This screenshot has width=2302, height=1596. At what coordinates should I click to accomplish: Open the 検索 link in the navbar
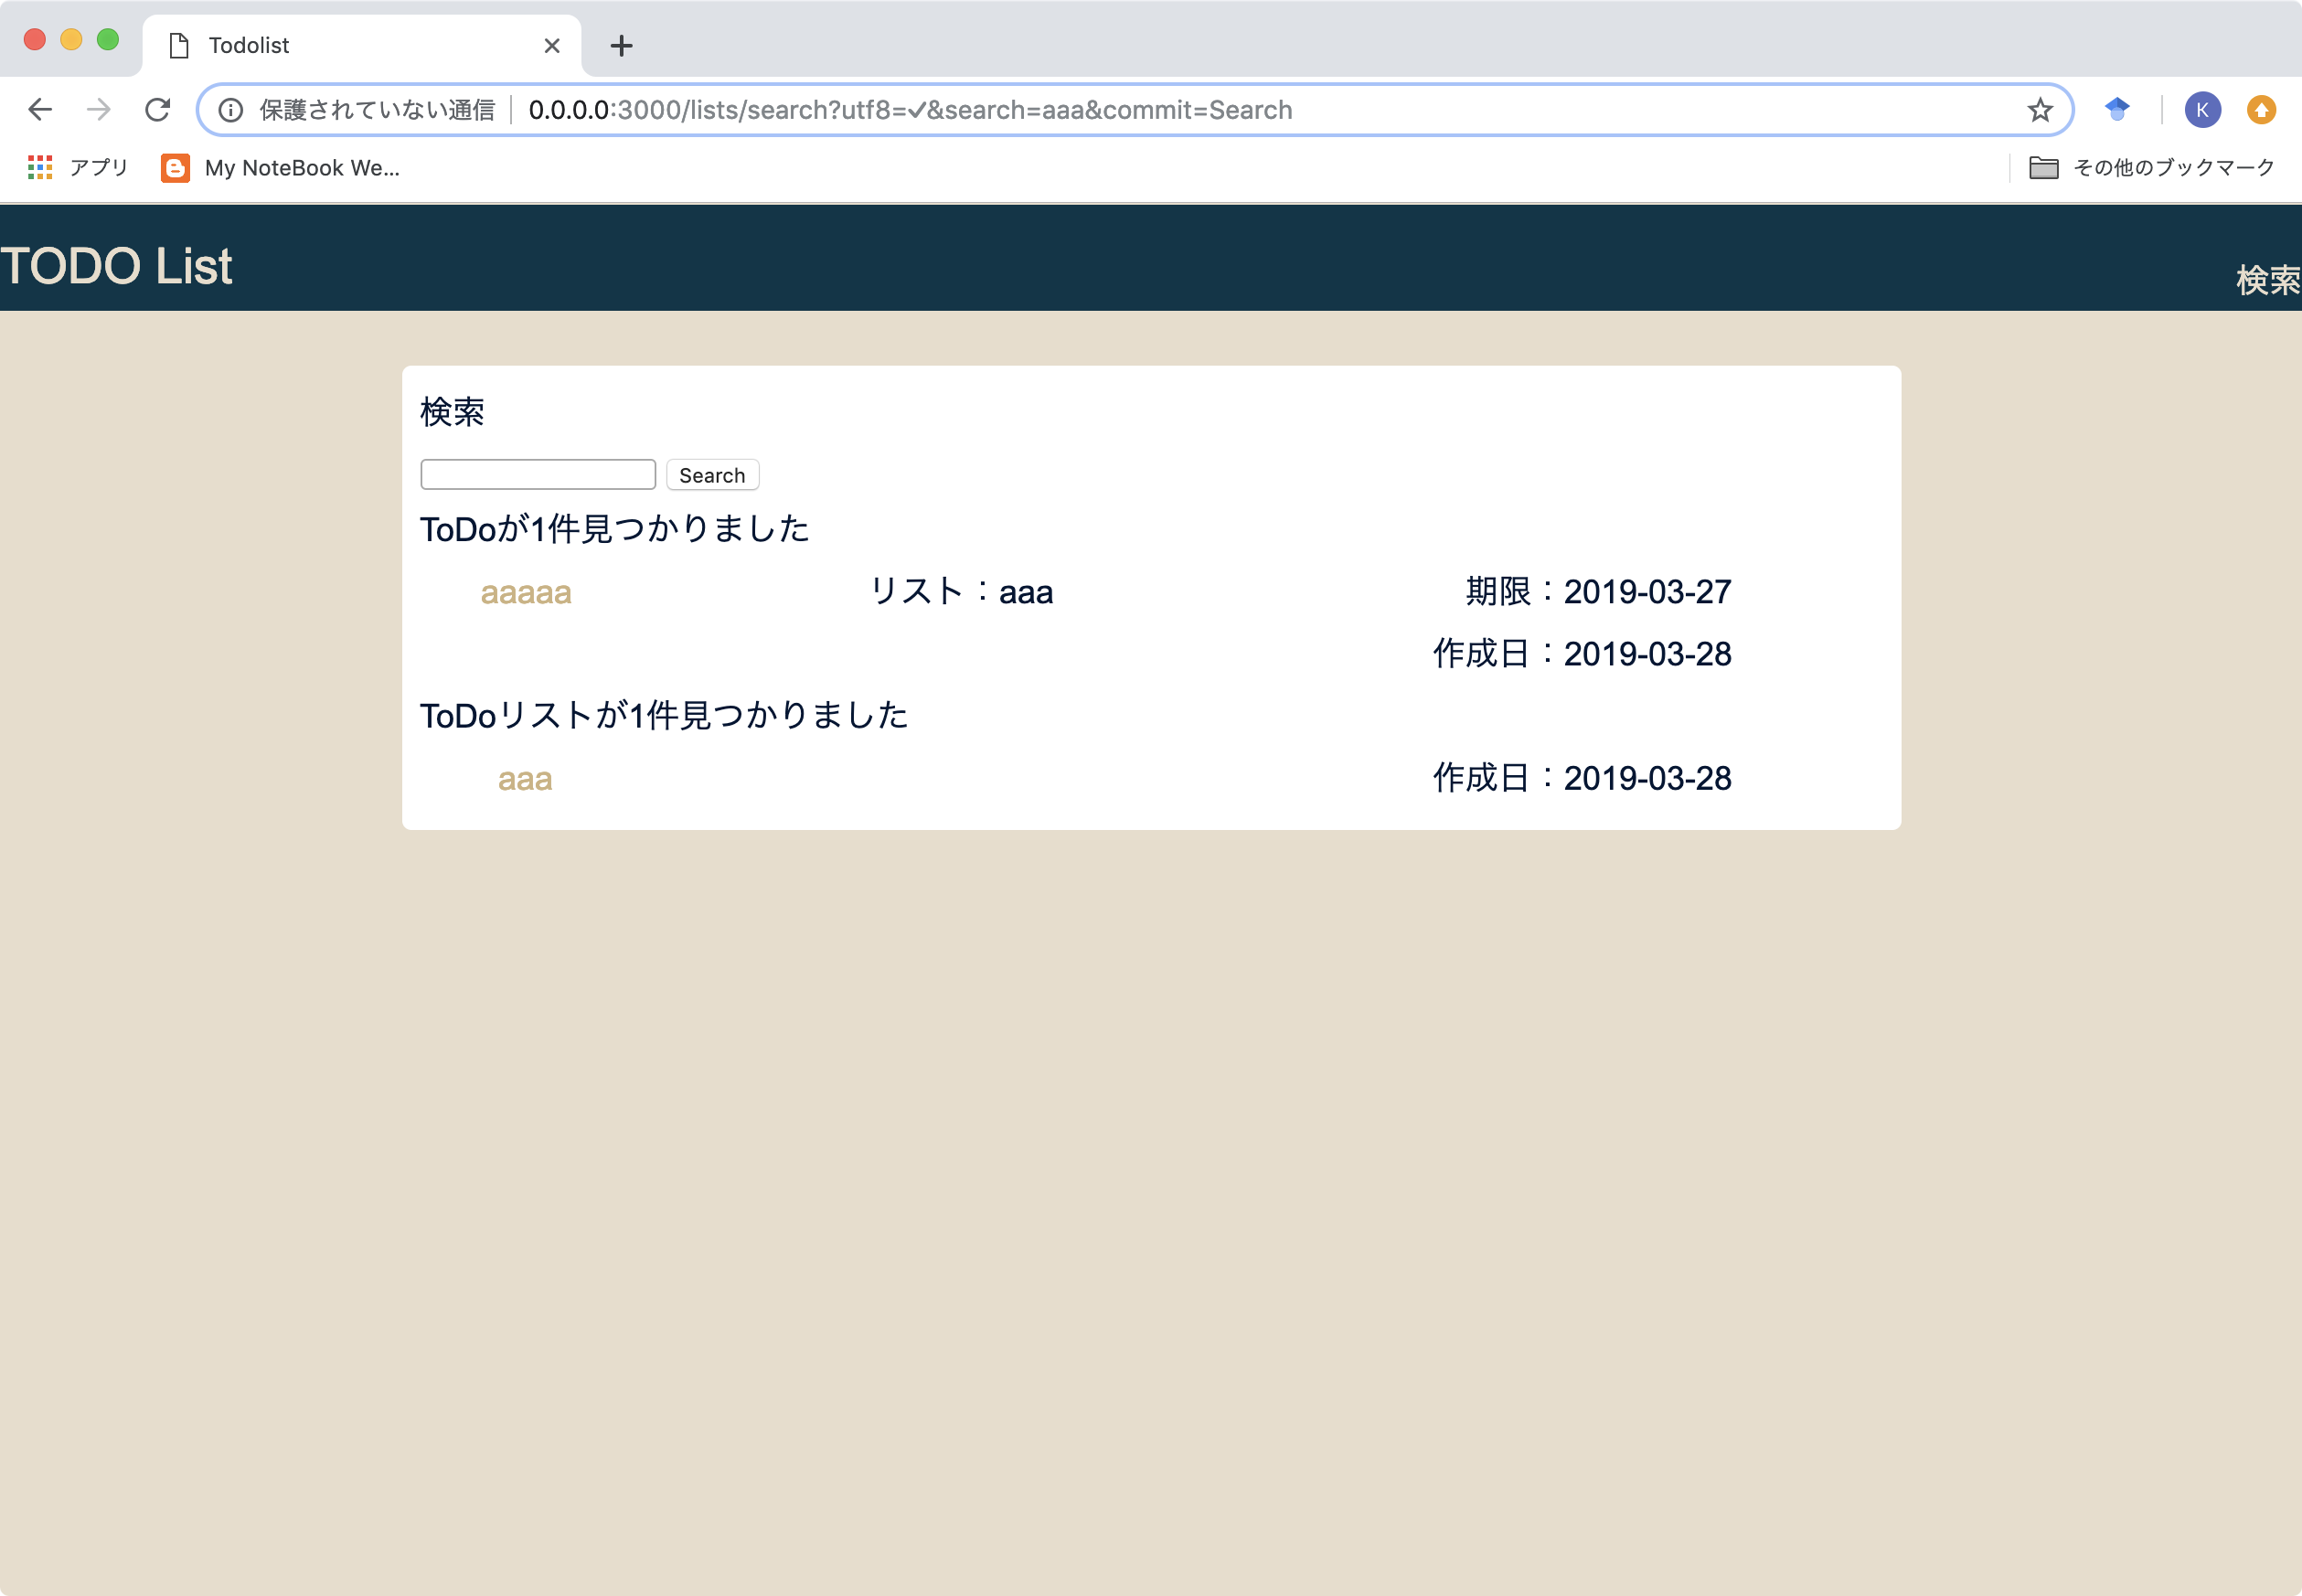(2268, 280)
